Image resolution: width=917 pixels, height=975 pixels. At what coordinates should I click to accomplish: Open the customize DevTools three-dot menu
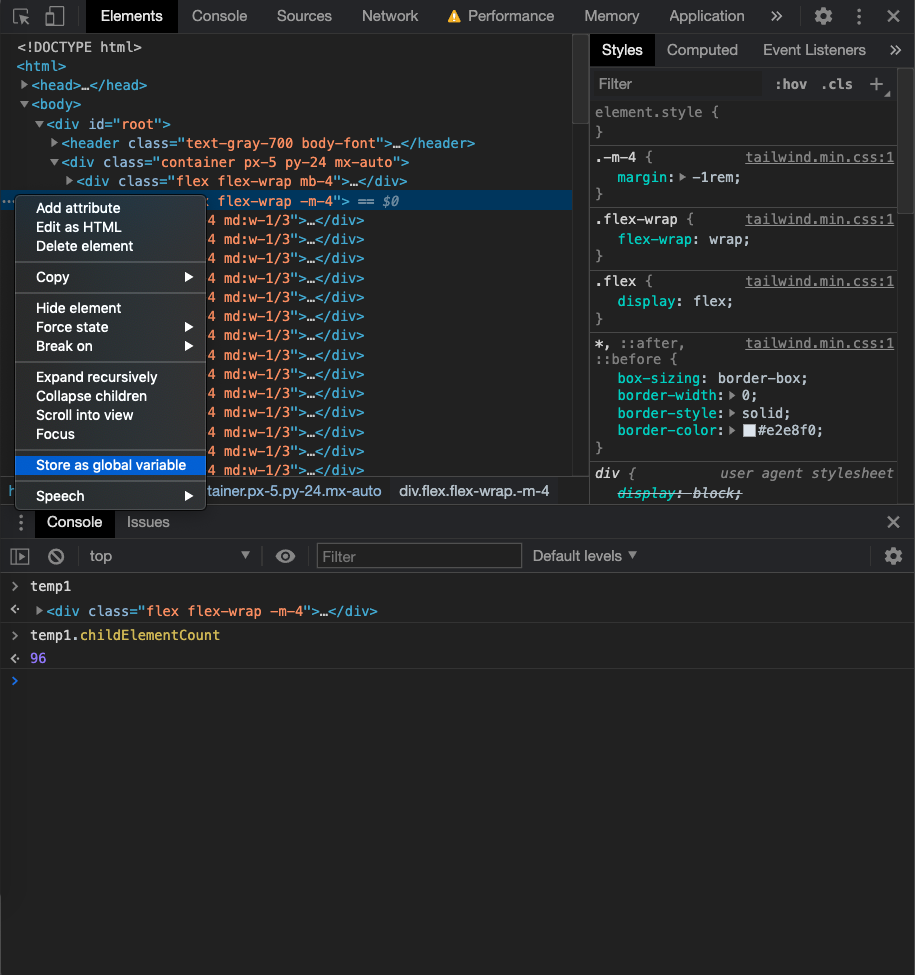coord(858,16)
